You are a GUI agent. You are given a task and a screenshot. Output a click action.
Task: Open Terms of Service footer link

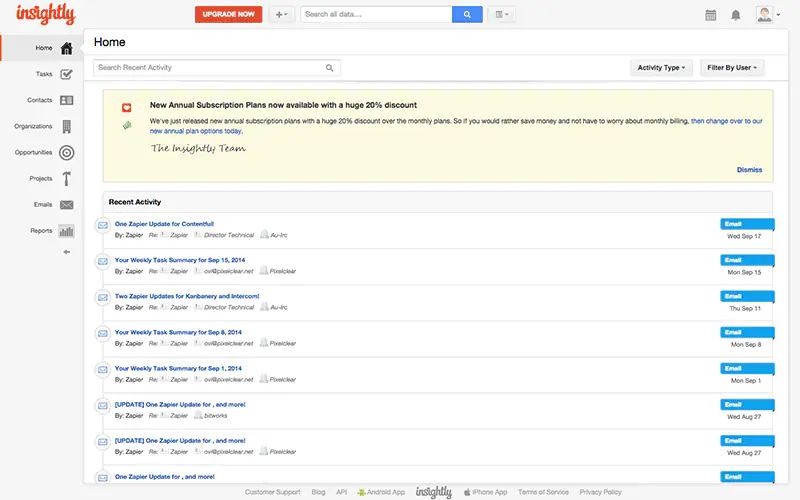[543, 492]
